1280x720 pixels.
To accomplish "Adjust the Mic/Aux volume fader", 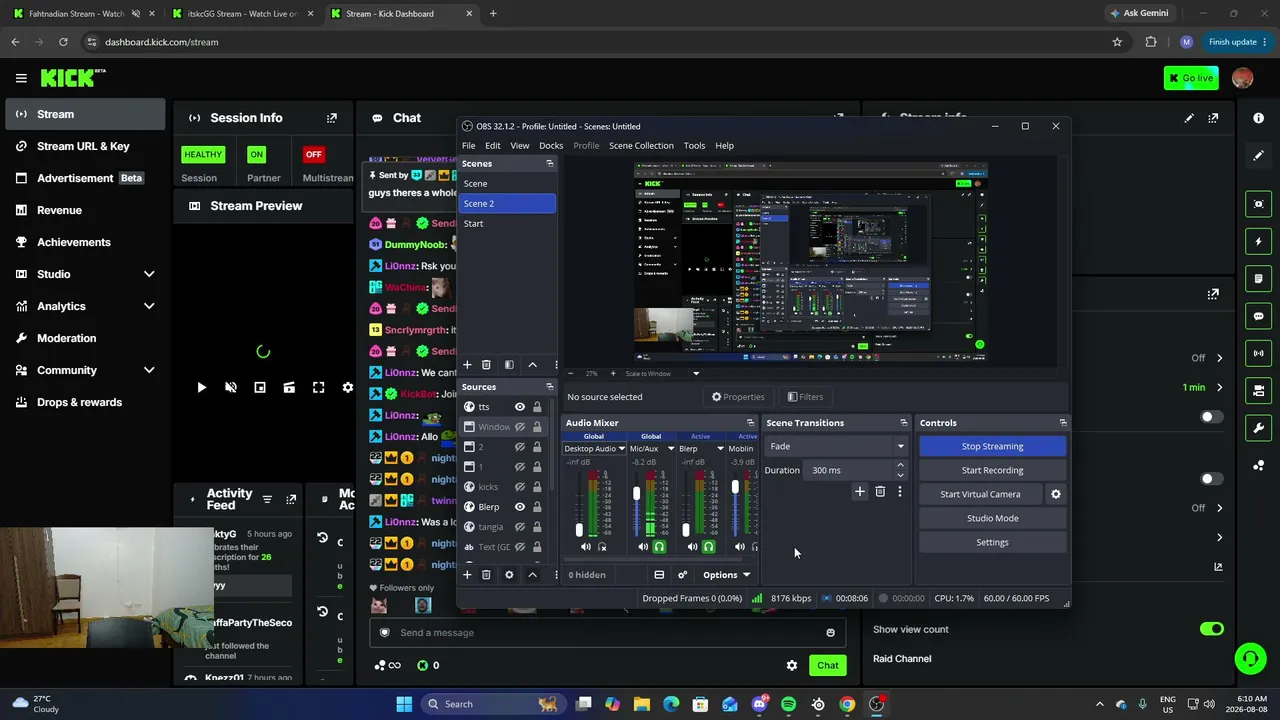I will (x=636, y=494).
